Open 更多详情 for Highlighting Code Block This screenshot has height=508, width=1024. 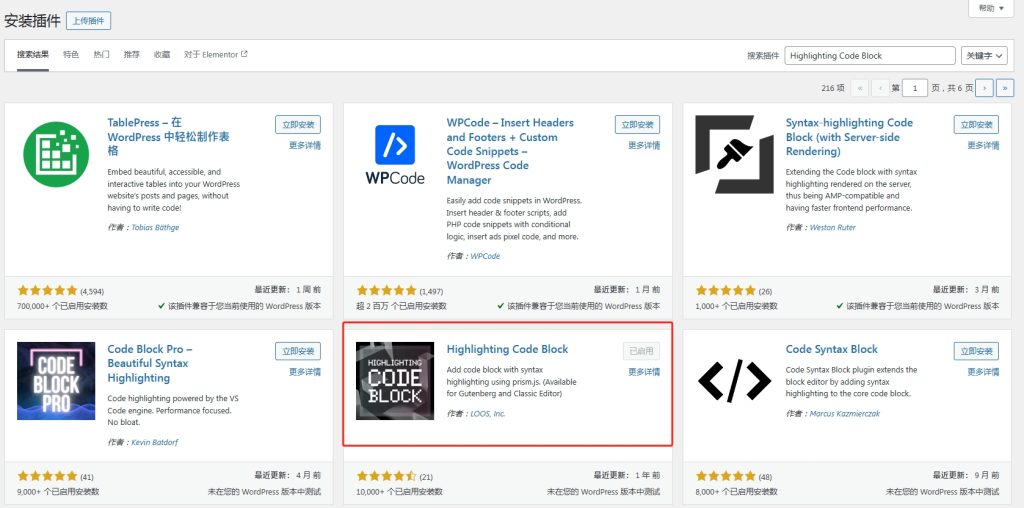point(644,372)
